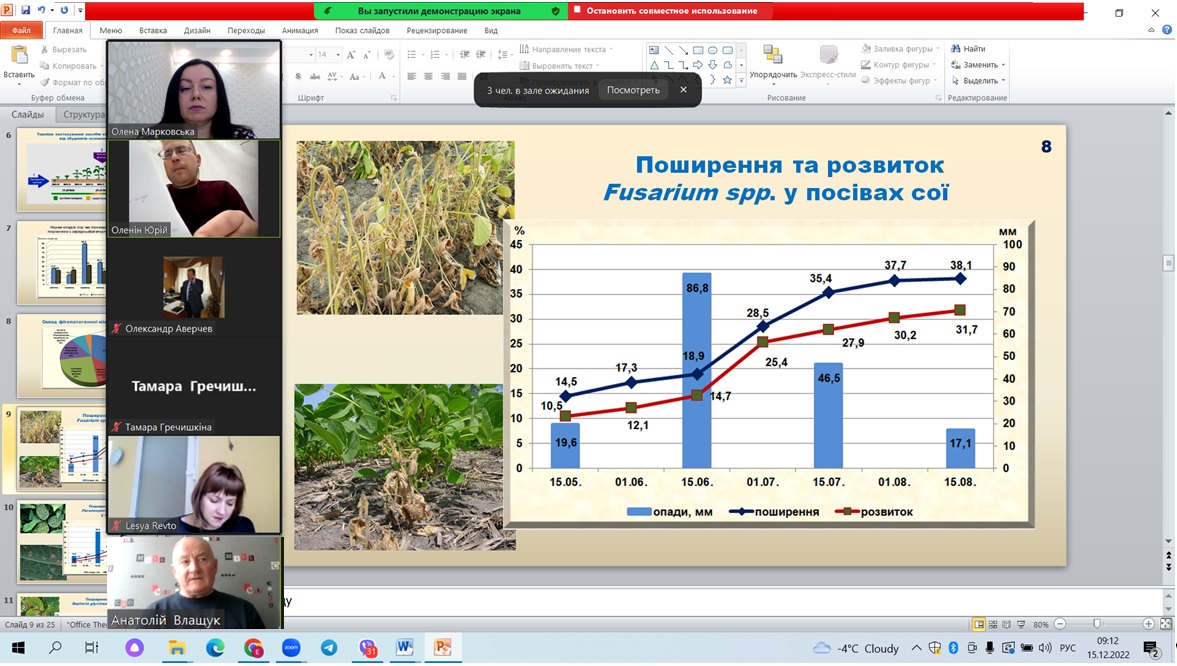Align text left in the paragraph group
The height and width of the screenshot is (666, 1177).
pyautogui.click(x=411, y=76)
